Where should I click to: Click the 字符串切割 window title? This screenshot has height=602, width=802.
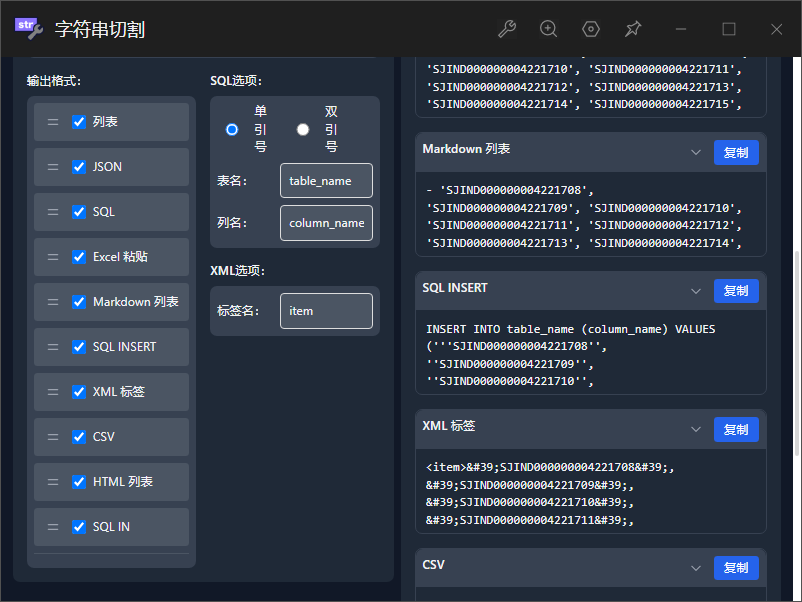click(100, 30)
